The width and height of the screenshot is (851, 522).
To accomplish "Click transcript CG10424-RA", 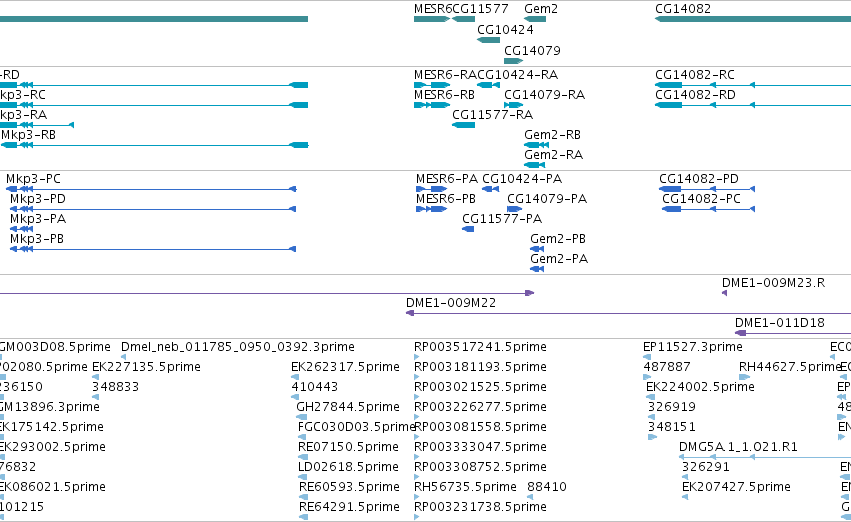I will [488, 85].
